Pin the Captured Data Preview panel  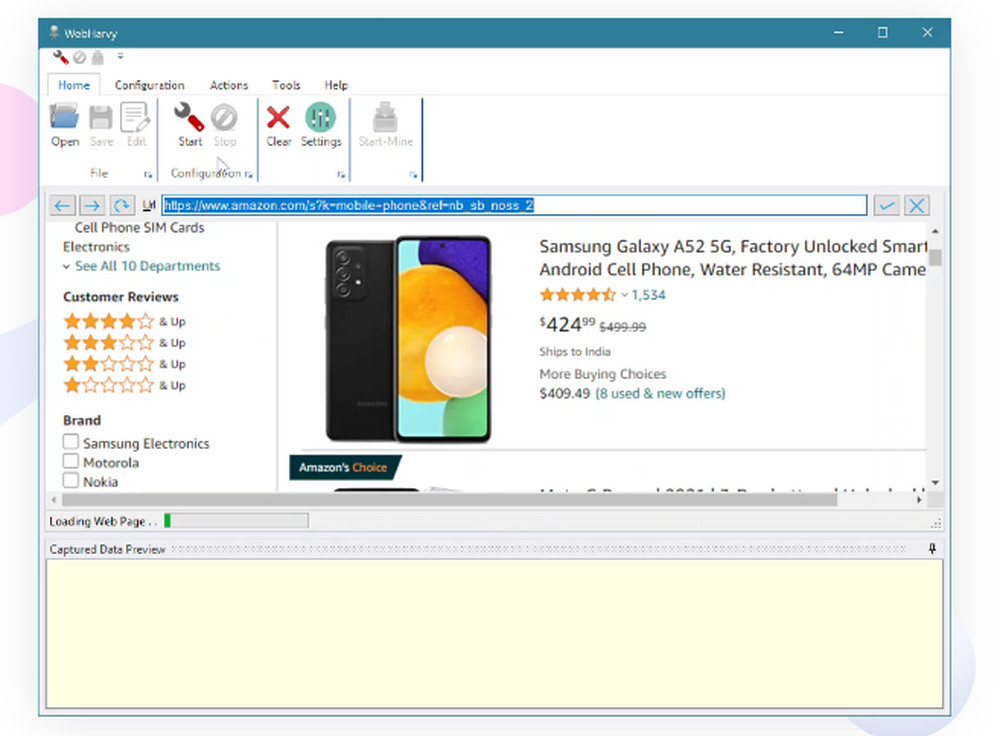tap(932, 548)
